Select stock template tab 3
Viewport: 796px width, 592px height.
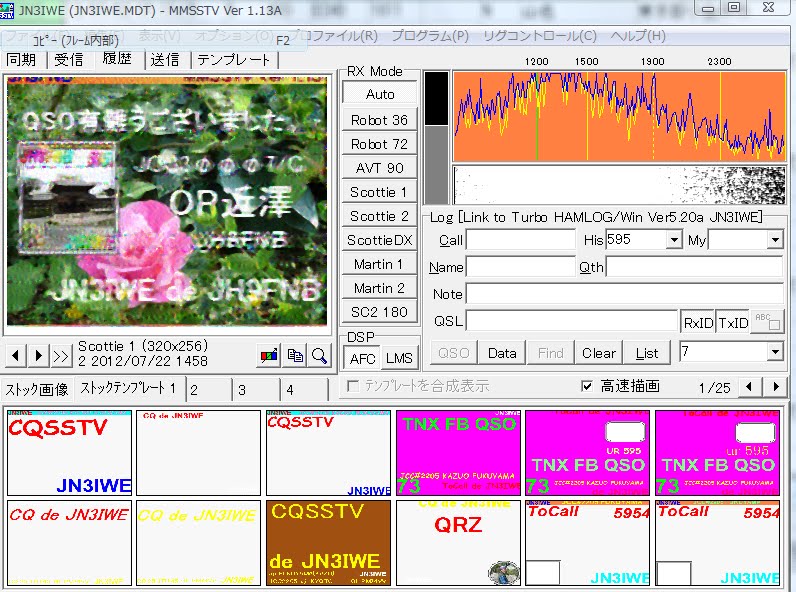256,389
